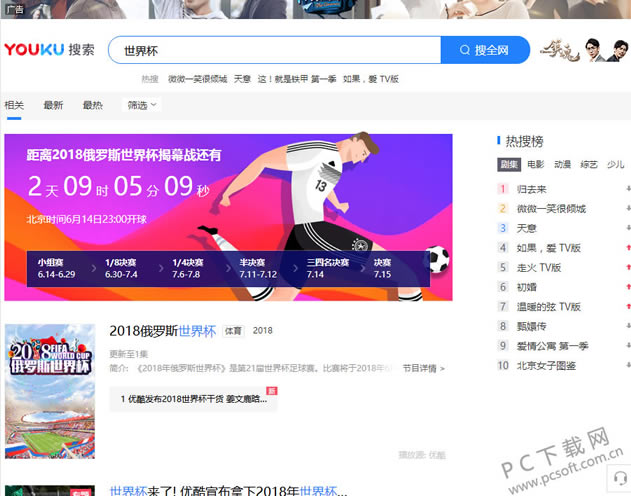Click the 搜全网 search button
The width and height of the screenshot is (631, 496).
click(485, 50)
